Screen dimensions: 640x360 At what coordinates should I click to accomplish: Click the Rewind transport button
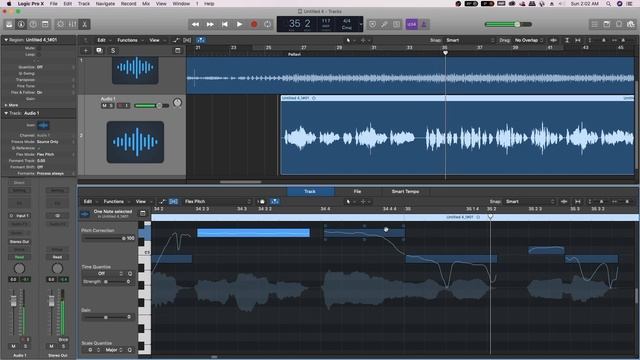point(196,24)
